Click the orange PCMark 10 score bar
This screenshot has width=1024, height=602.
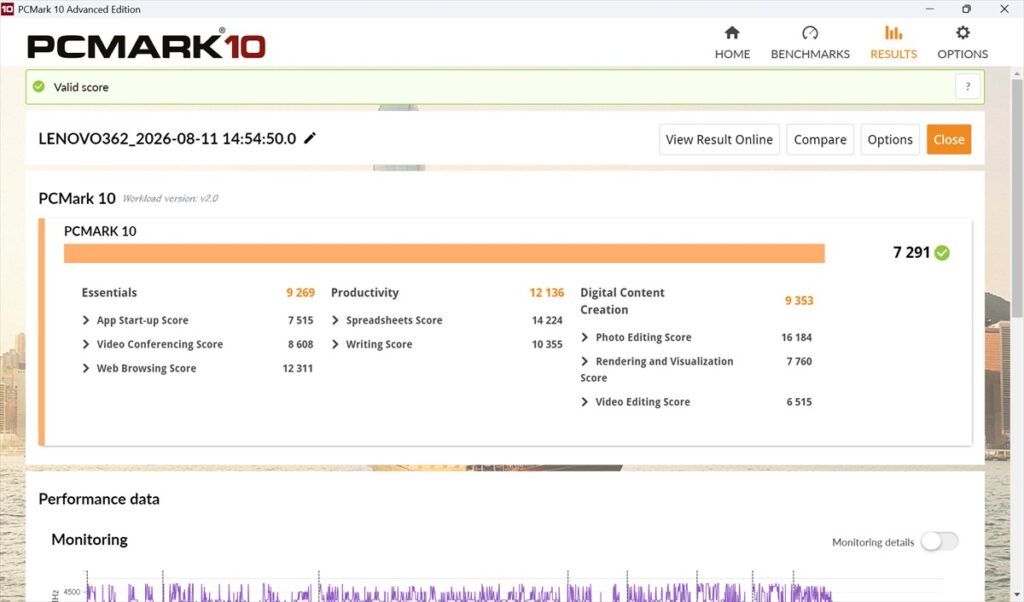(x=444, y=253)
